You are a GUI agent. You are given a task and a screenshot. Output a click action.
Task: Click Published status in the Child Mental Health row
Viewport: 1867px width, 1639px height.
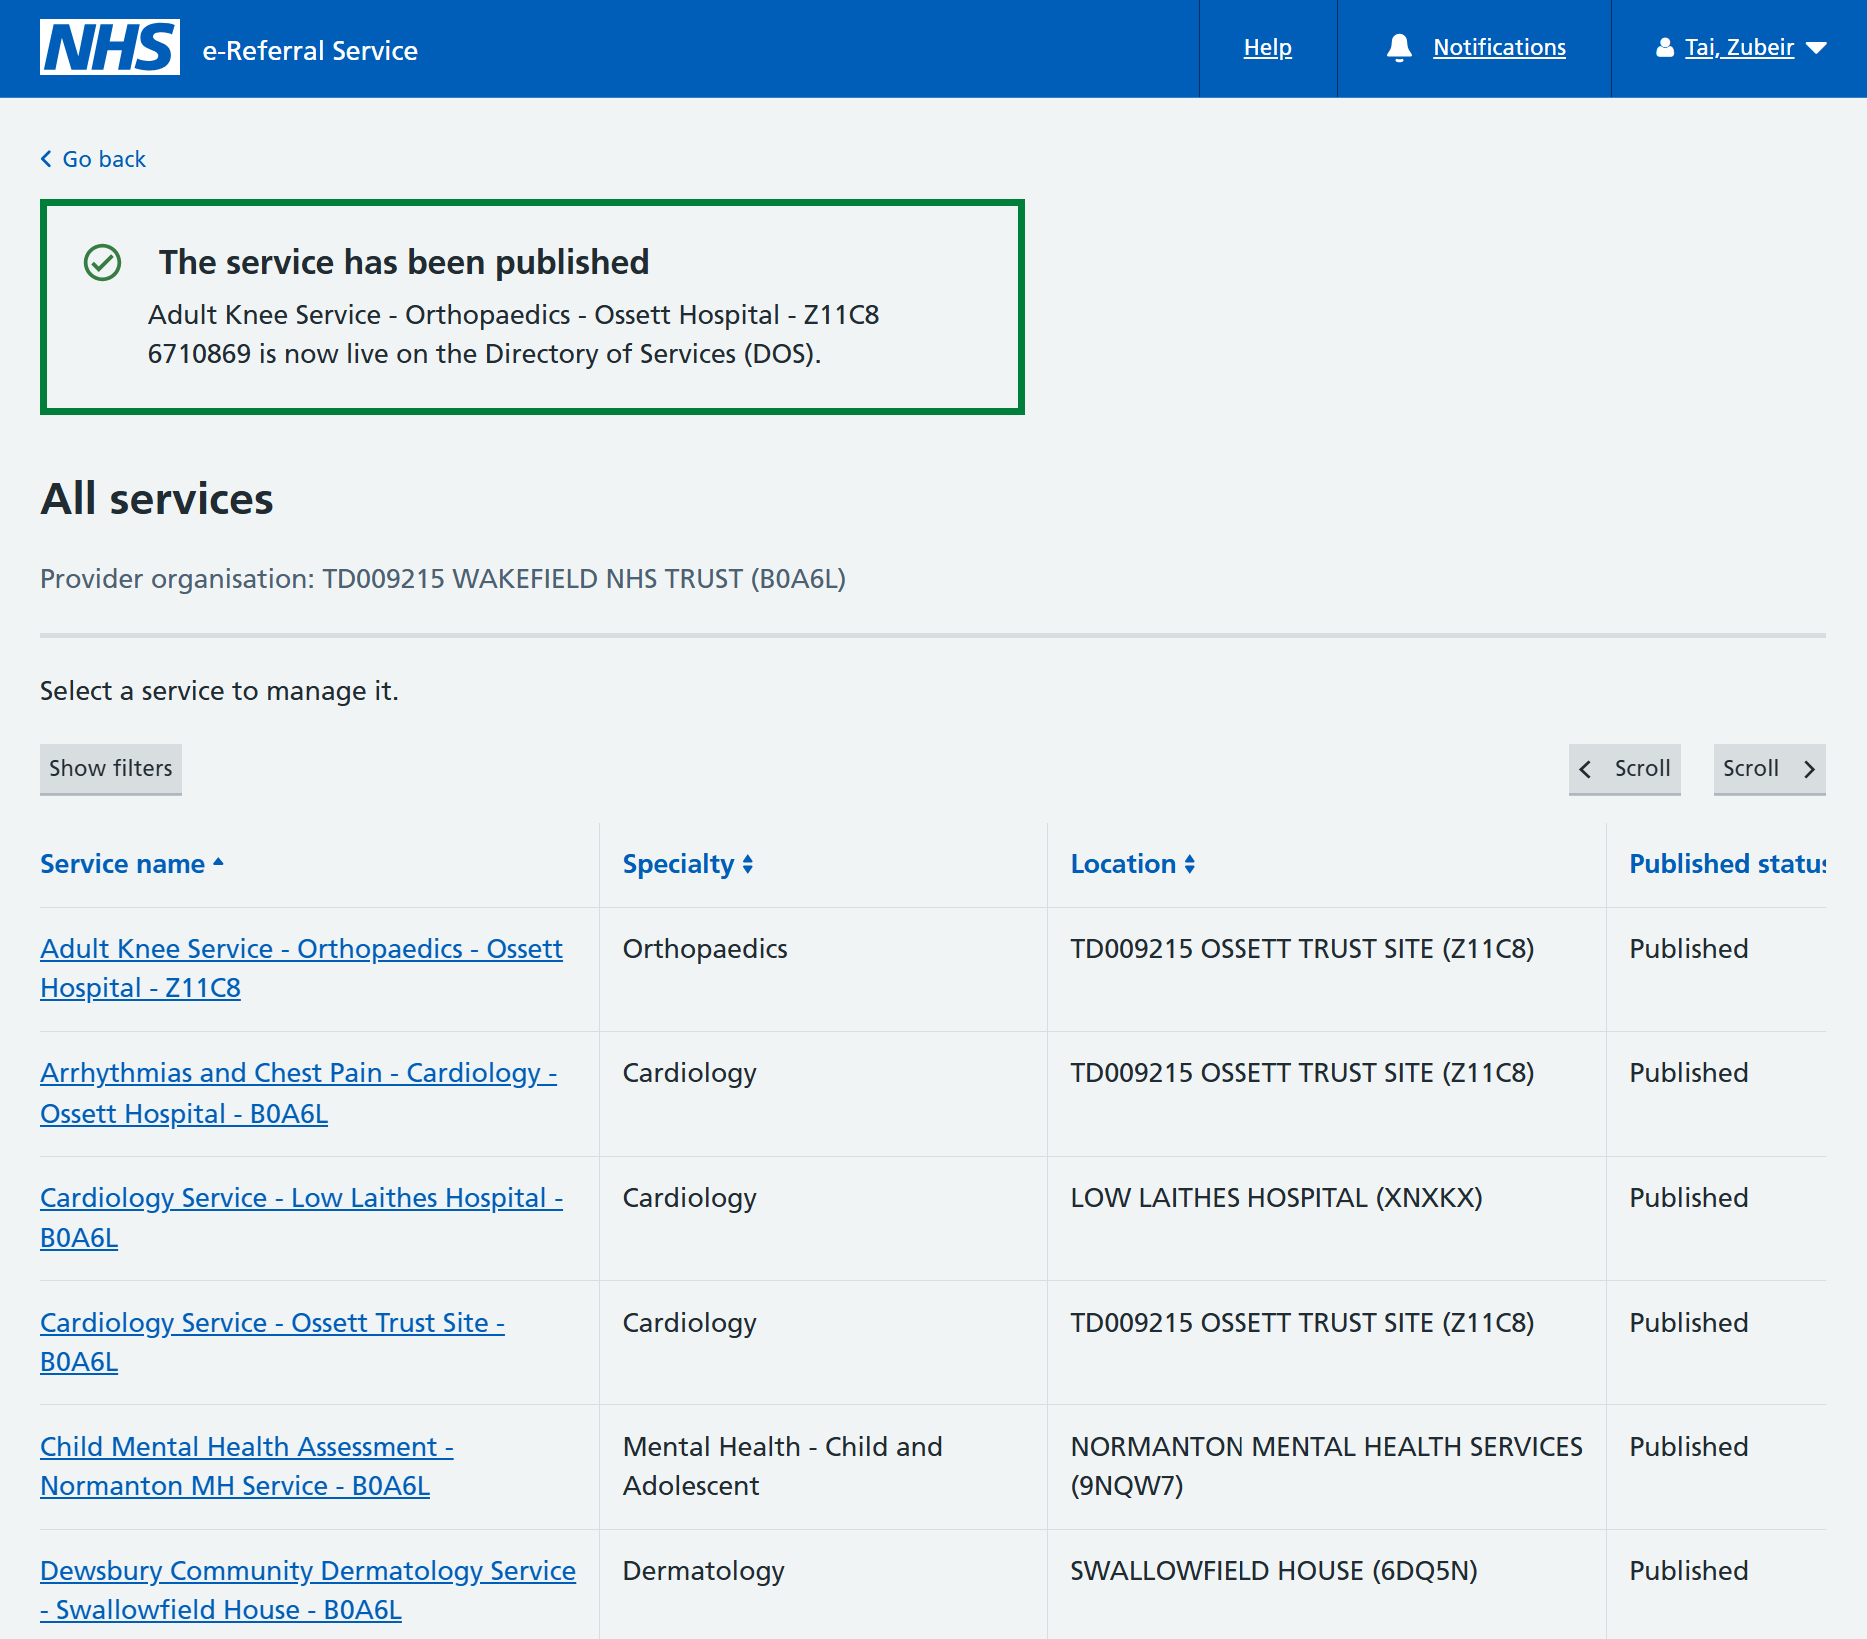click(1689, 1447)
